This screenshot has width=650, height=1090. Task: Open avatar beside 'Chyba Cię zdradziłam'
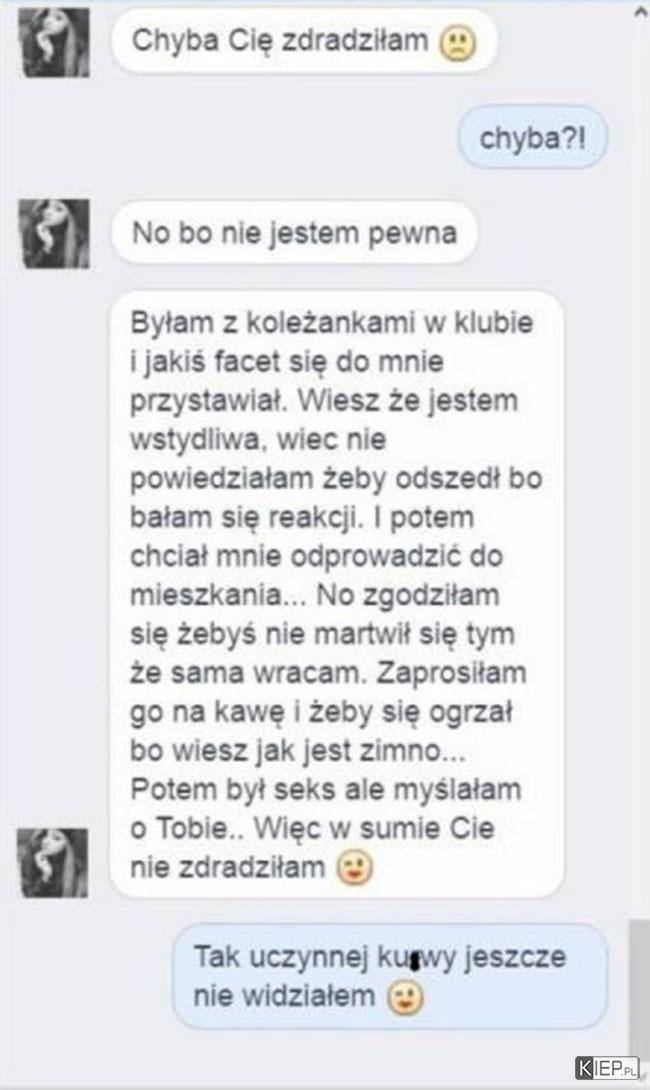tap(54, 43)
